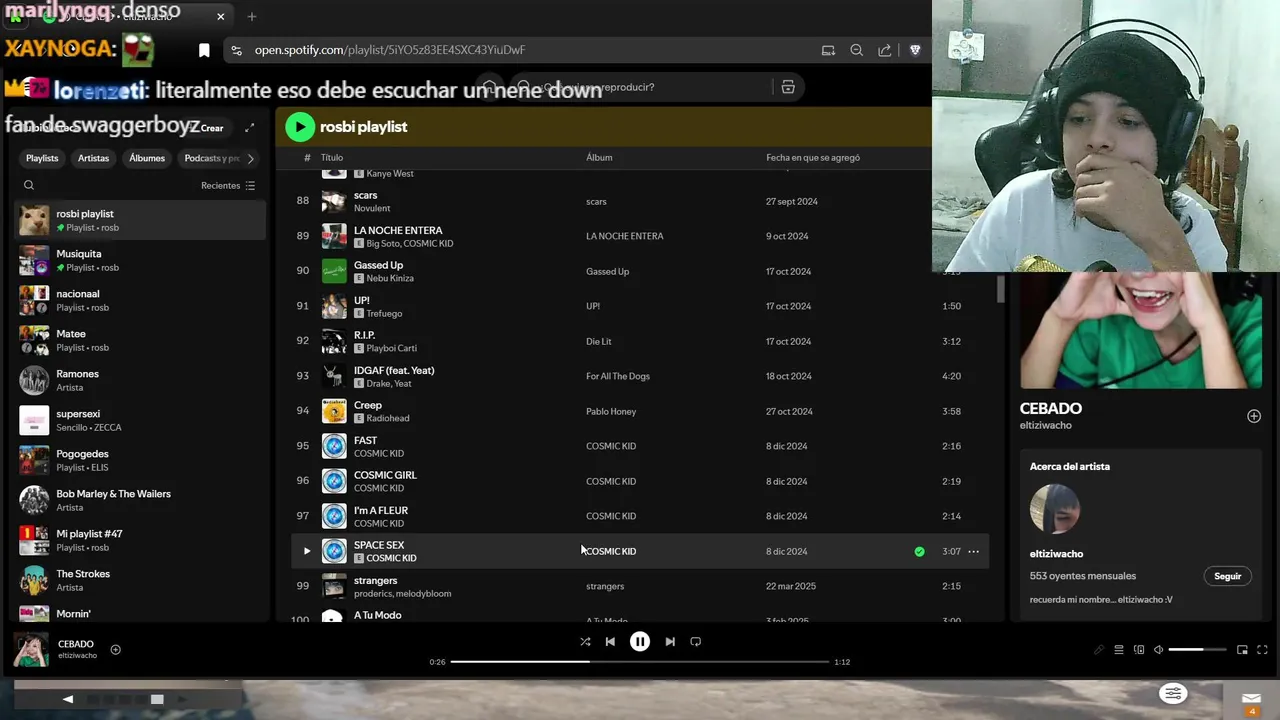The width and height of the screenshot is (1280, 720).
Task: Play the SPACE SEX track row button
Action: click(307, 551)
